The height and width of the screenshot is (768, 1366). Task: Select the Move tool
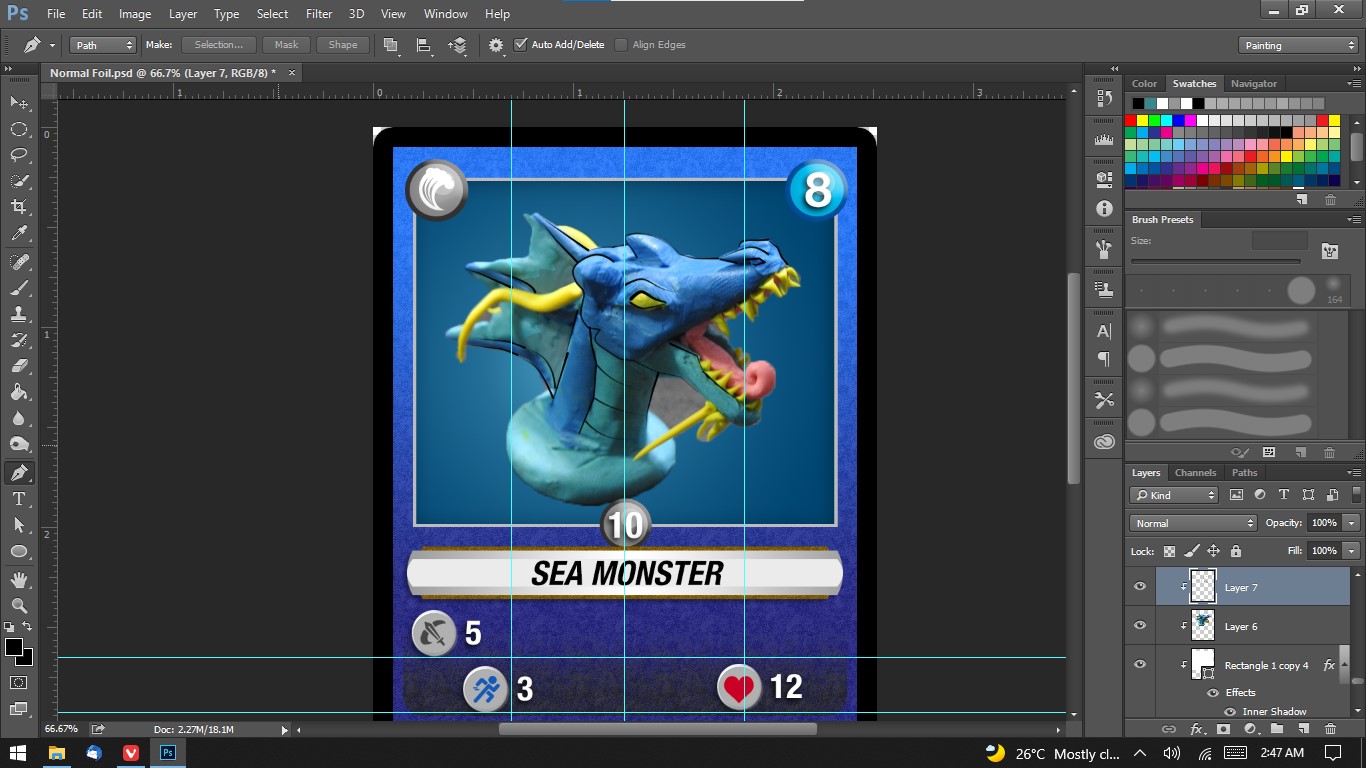pyautogui.click(x=19, y=103)
